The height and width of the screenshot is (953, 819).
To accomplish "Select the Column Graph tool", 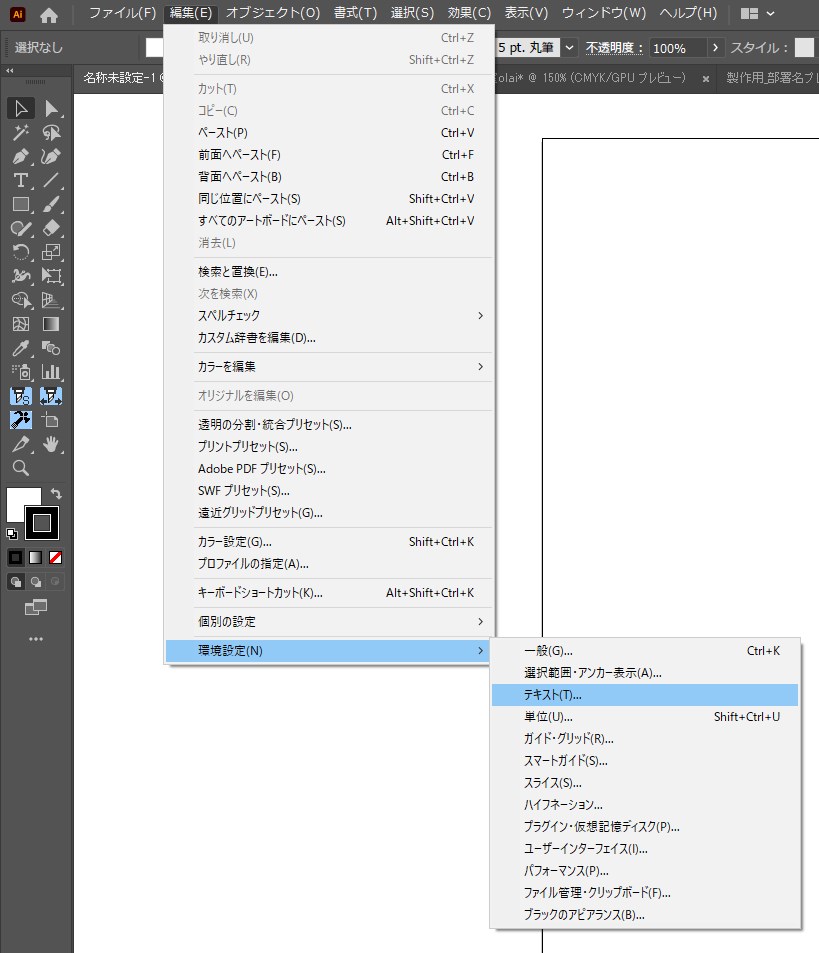I will tap(51, 372).
